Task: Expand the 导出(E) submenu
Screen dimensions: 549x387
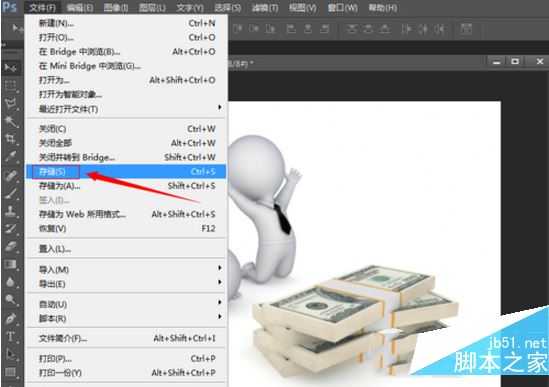Action: tap(126, 284)
